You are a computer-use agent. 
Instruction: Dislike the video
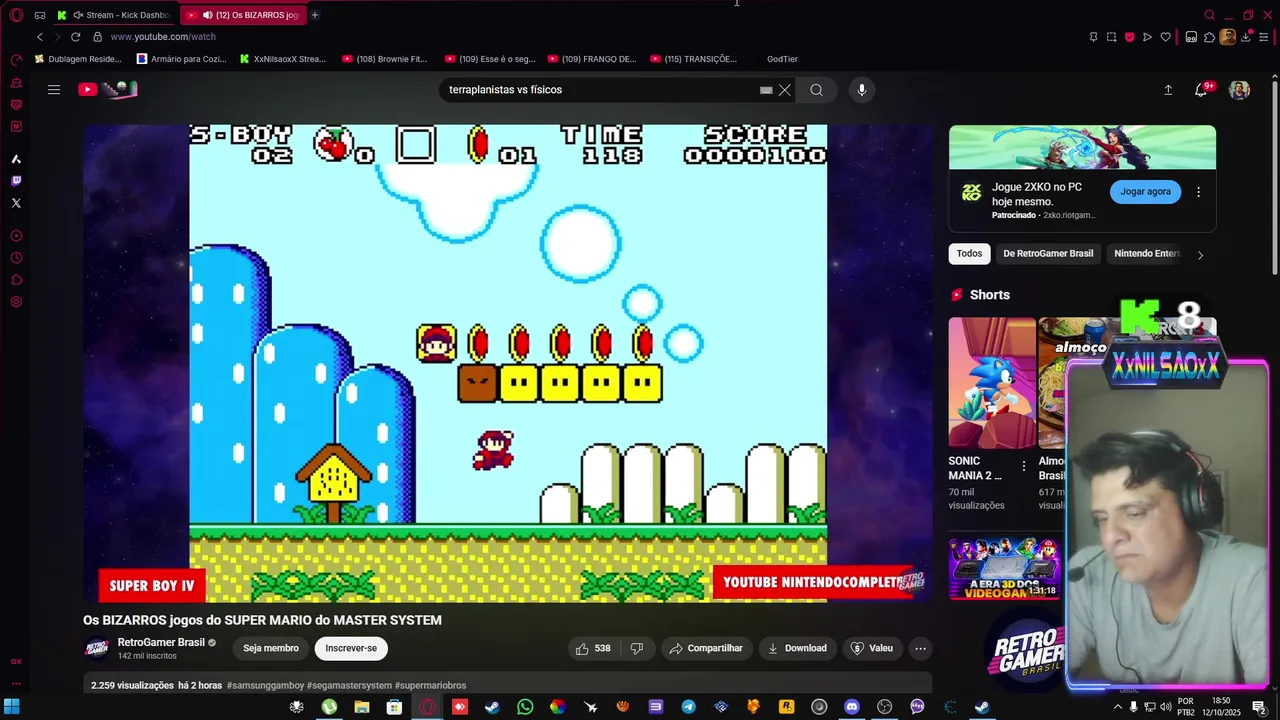(637, 648)
